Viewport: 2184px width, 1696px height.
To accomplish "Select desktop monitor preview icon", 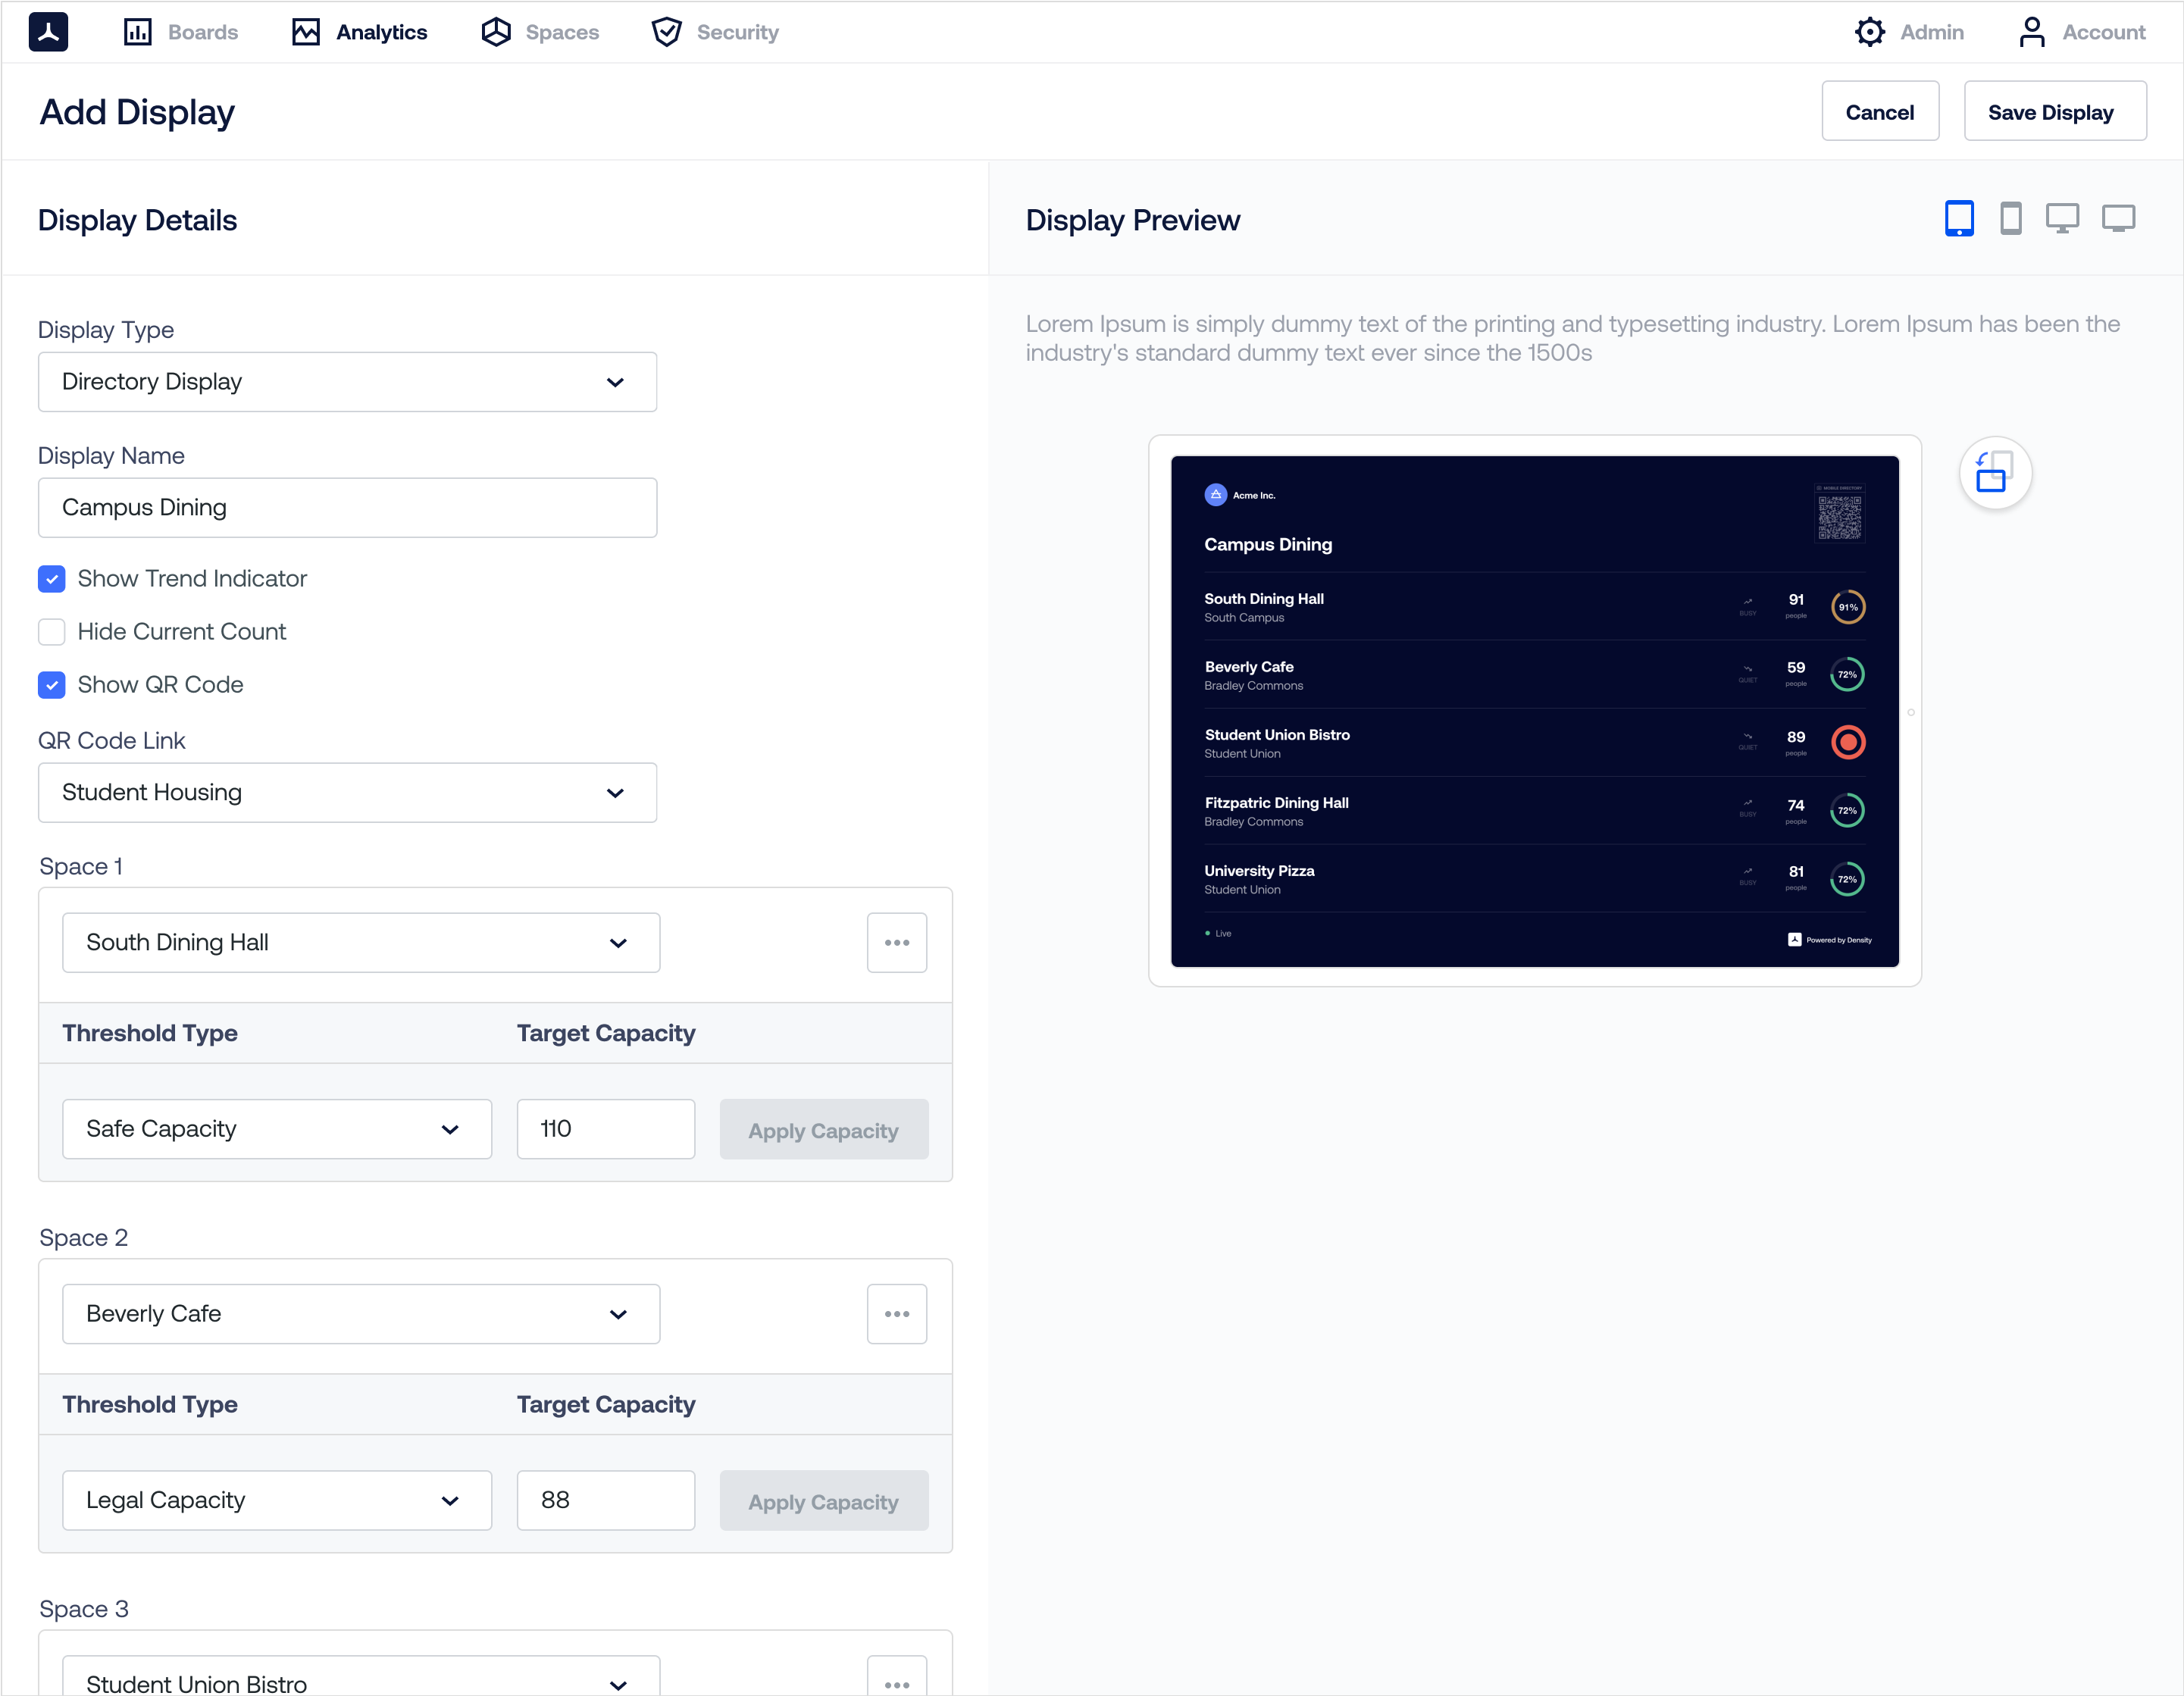I will [2061, 218].
